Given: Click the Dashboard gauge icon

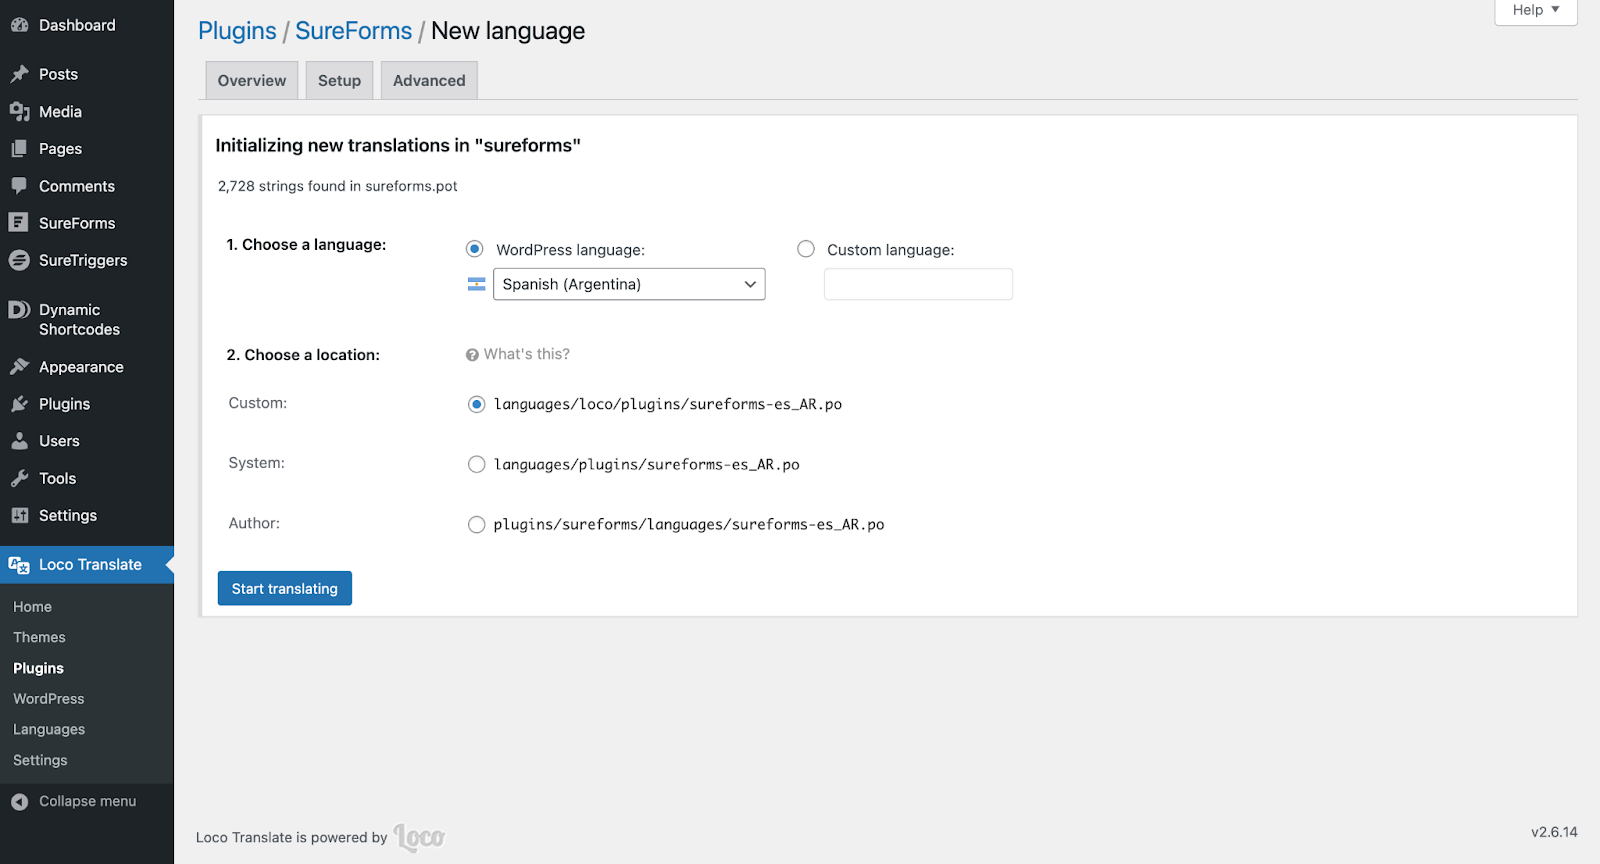Looking at the screenshot, I should 19,25.
